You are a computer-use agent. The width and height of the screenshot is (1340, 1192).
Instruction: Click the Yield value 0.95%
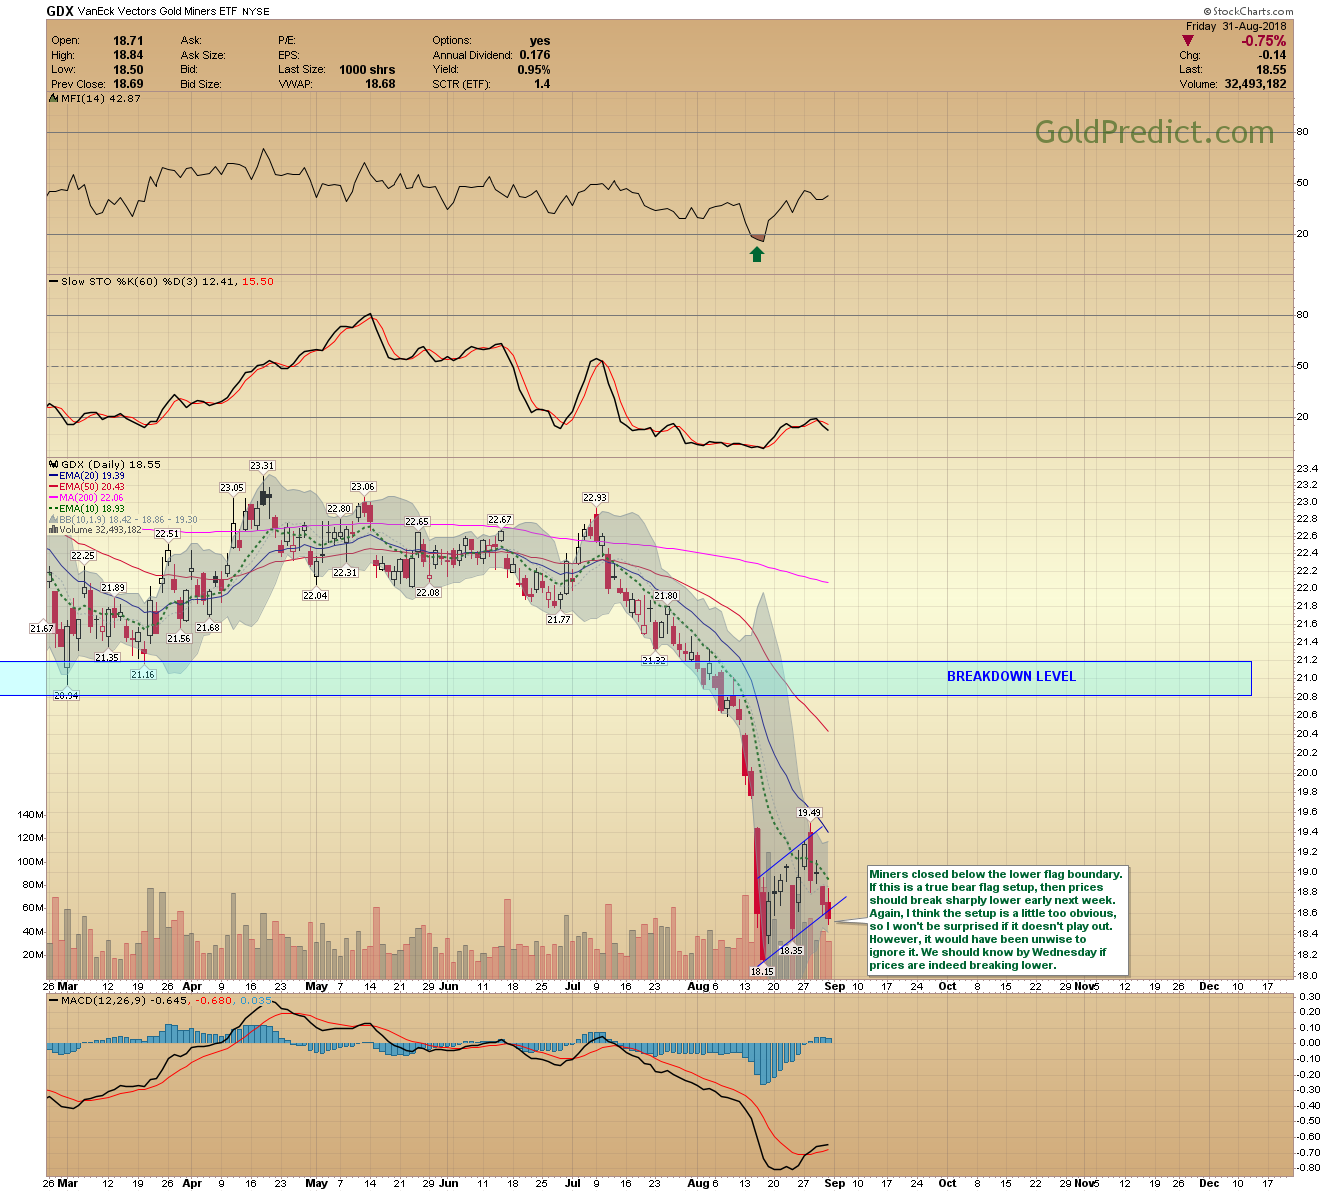[534, 70]
